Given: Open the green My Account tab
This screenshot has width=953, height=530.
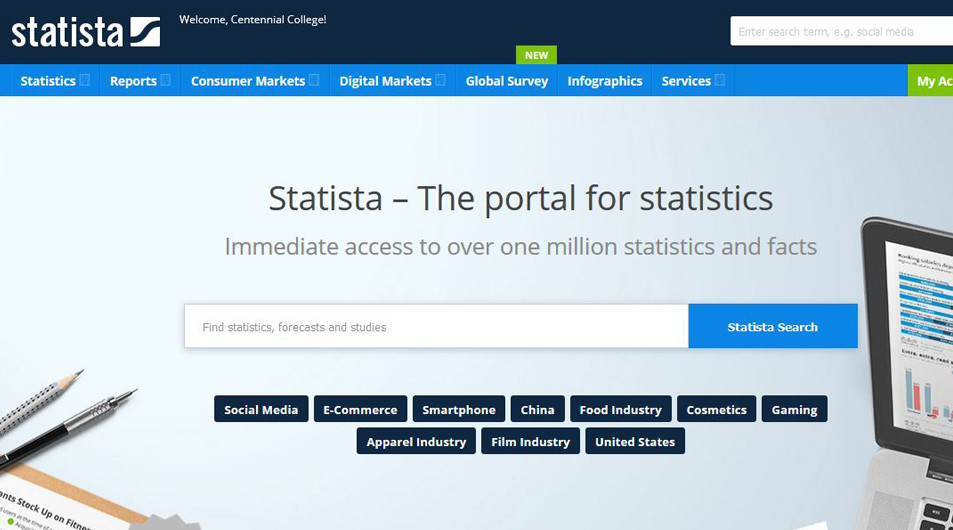Looking at the screenshot, I should point(931,81).
